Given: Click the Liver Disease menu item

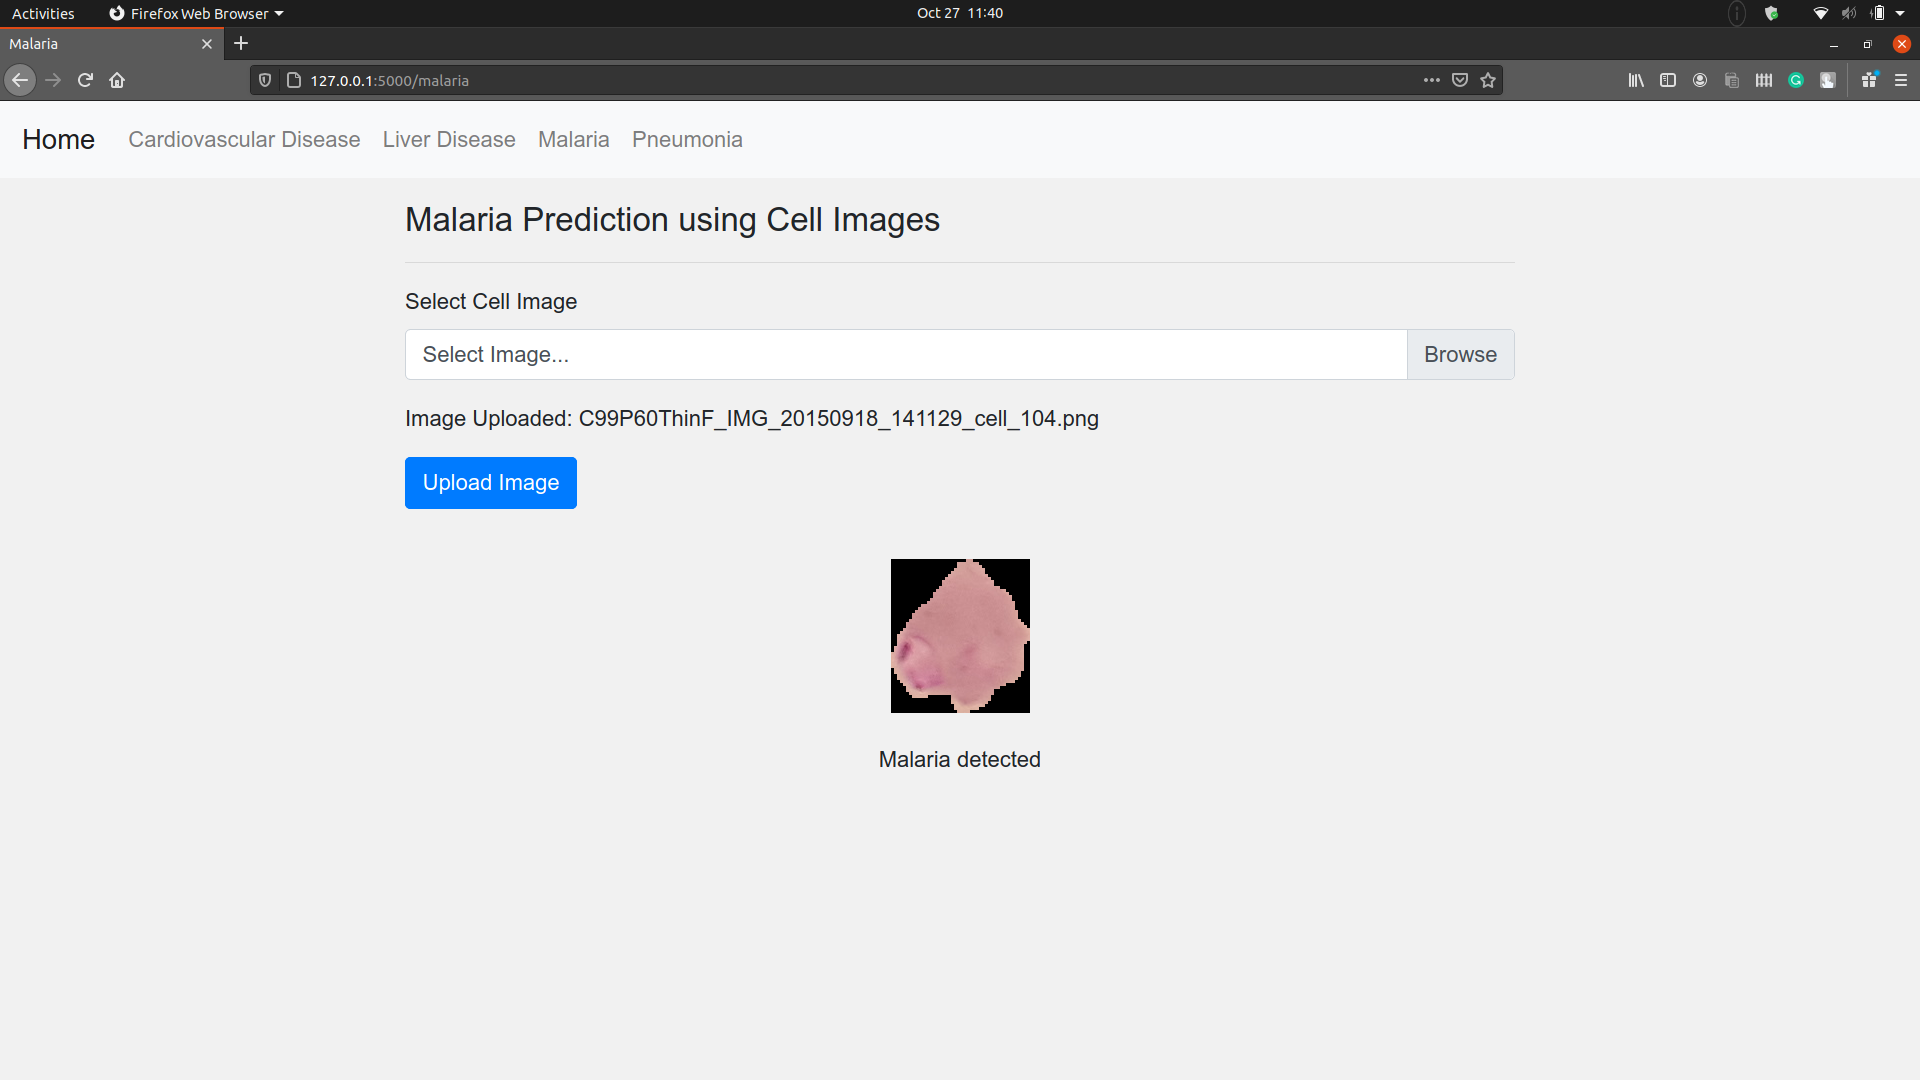Looking at the screenshot, I should pos(448,138).
